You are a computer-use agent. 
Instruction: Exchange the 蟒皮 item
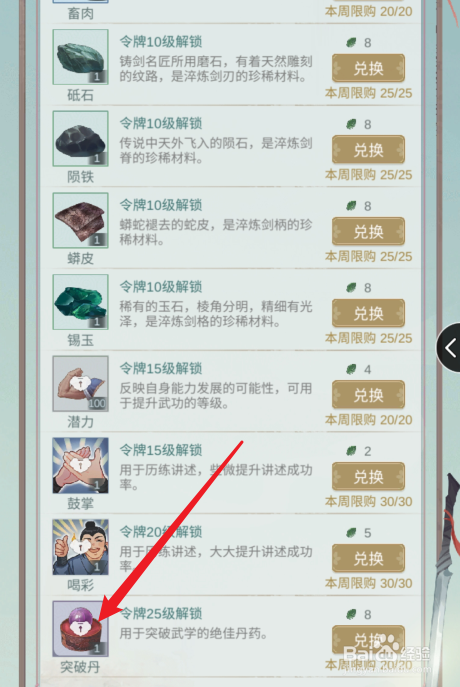tap(368, 231)
